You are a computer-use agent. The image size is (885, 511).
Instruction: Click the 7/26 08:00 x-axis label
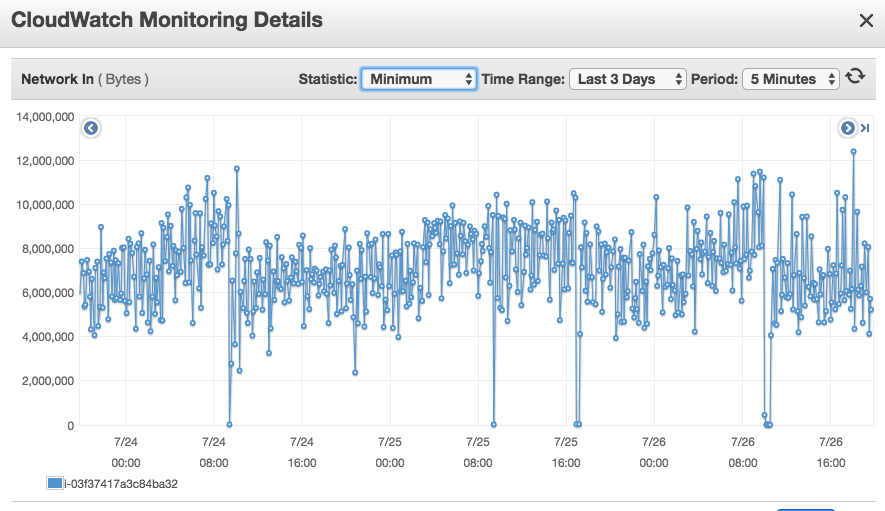tap(742, 452)
